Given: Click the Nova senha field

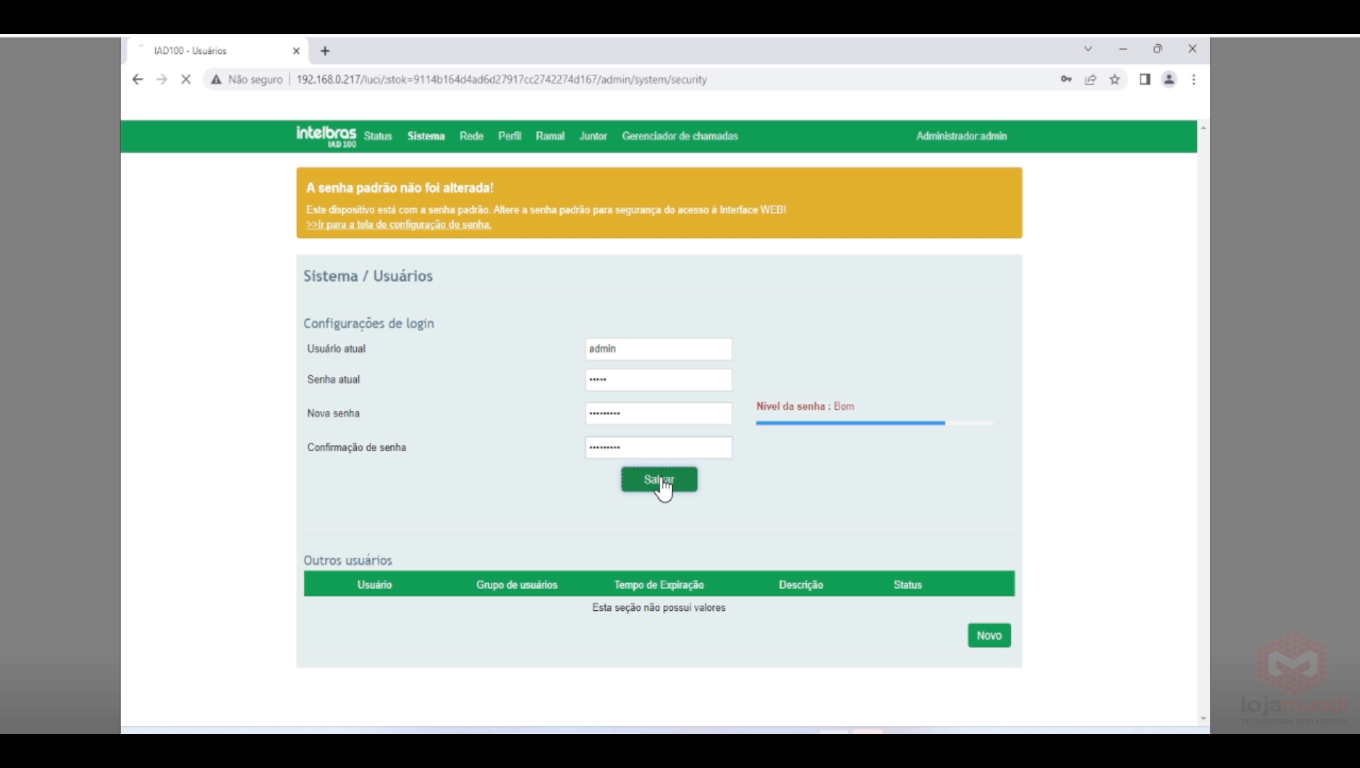Looking at the screenshot, I should point(658,413).
